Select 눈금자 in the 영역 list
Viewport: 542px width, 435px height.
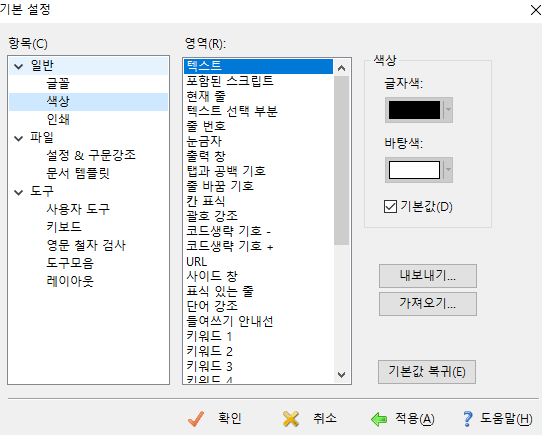259,141
